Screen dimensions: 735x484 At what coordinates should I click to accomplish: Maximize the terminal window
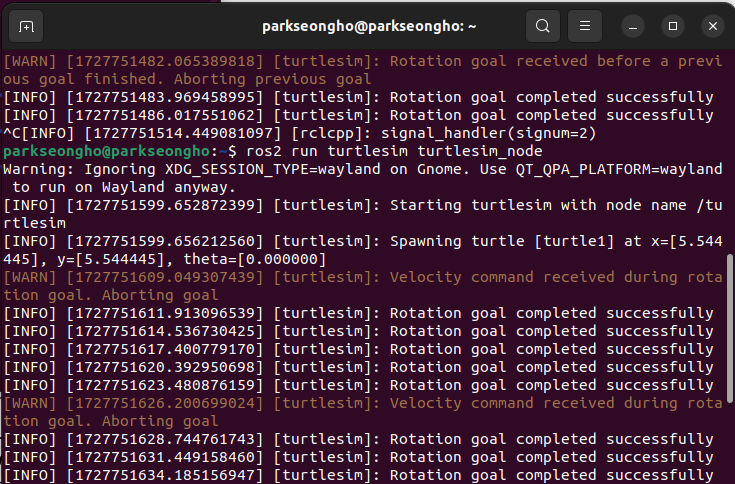tap(673, 26)
